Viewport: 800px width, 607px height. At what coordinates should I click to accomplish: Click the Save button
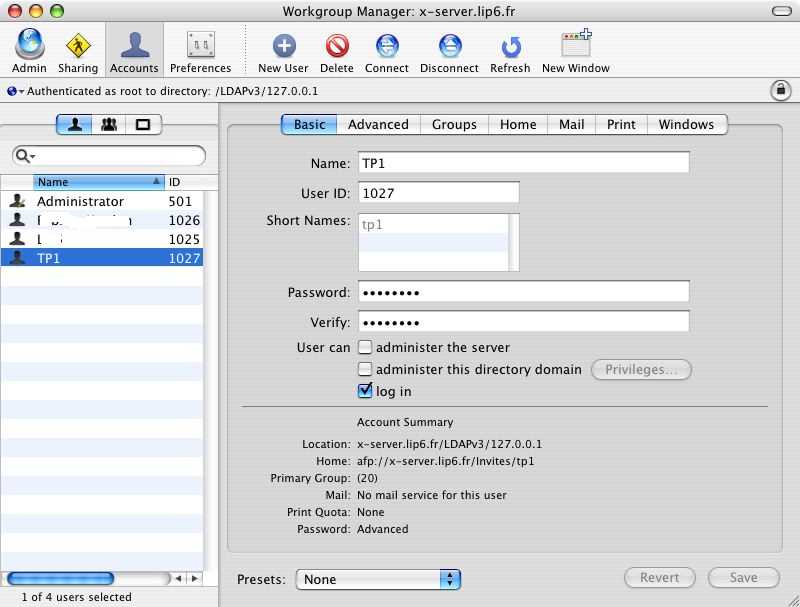tap(743, 577)
